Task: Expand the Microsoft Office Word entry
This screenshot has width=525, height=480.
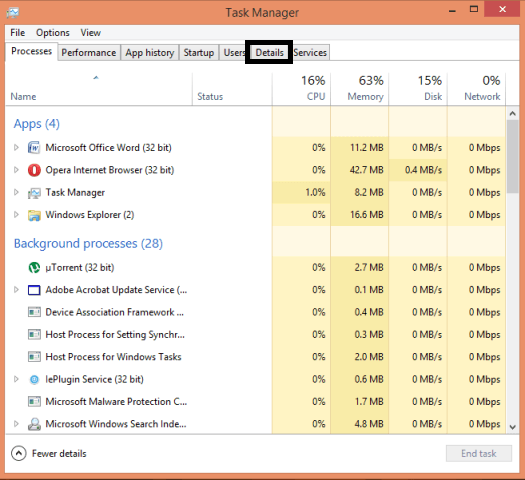Action: 16,148
